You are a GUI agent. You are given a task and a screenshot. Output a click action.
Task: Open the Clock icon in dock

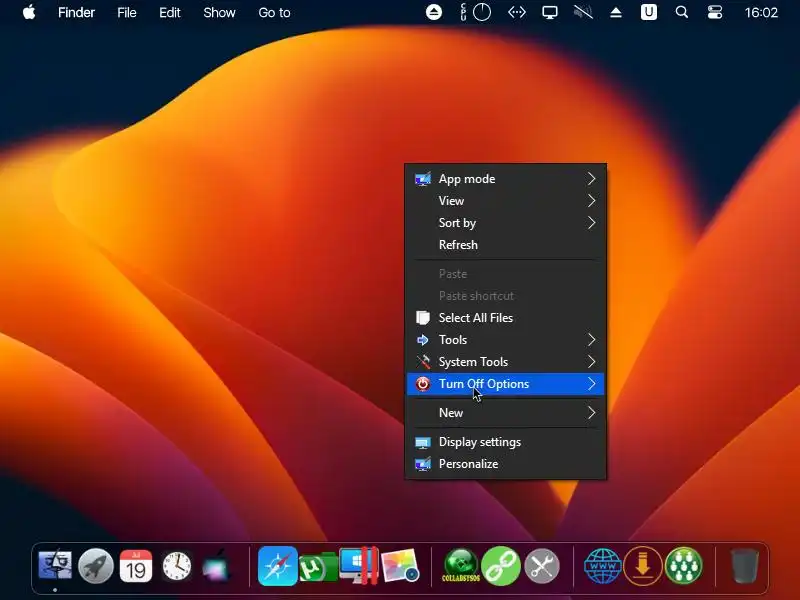[177, 566]
